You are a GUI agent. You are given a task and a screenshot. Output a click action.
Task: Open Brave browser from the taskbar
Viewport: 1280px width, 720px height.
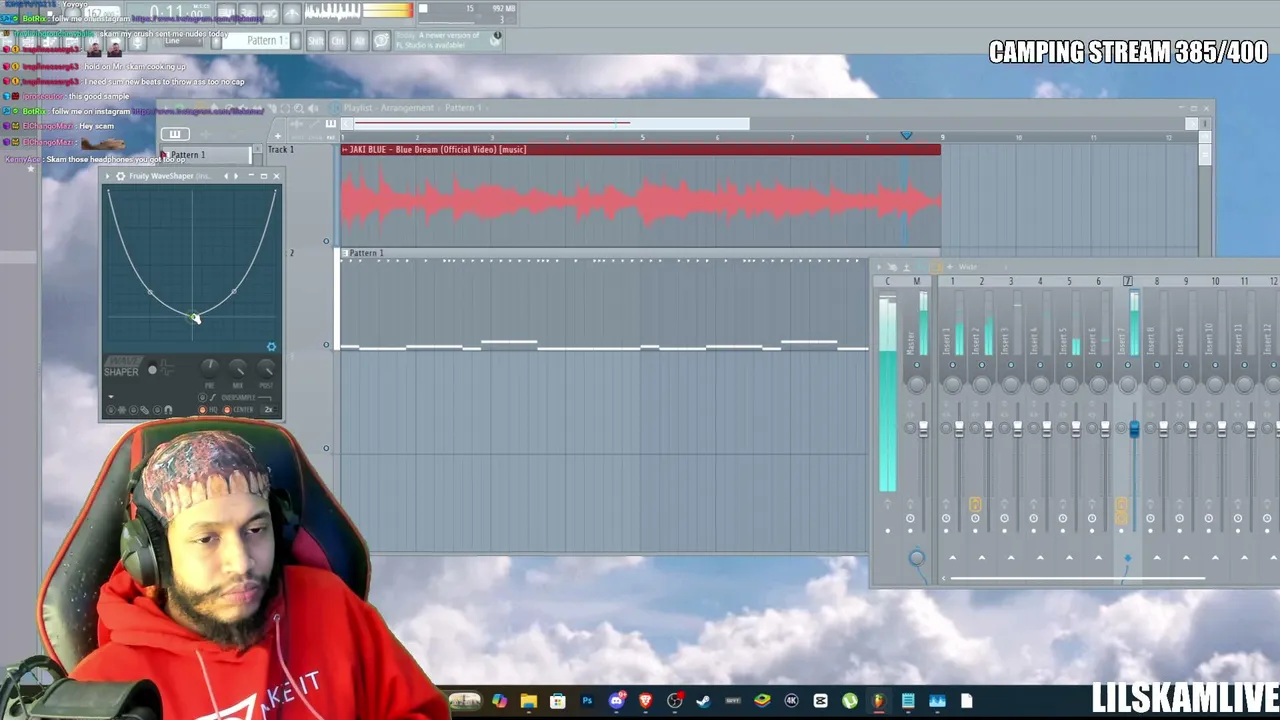click(x=645, y=701)
